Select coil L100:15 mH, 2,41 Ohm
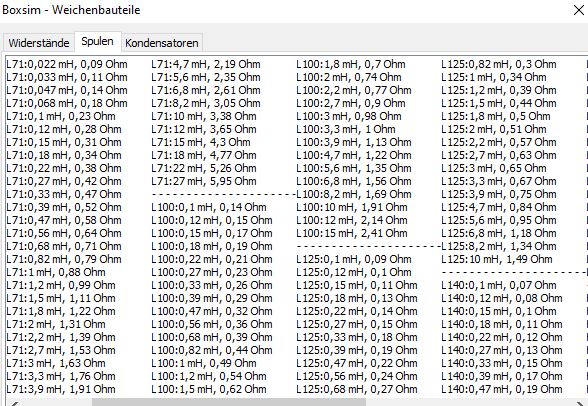Viewport: 588px width, 406px height. [352, 233]
